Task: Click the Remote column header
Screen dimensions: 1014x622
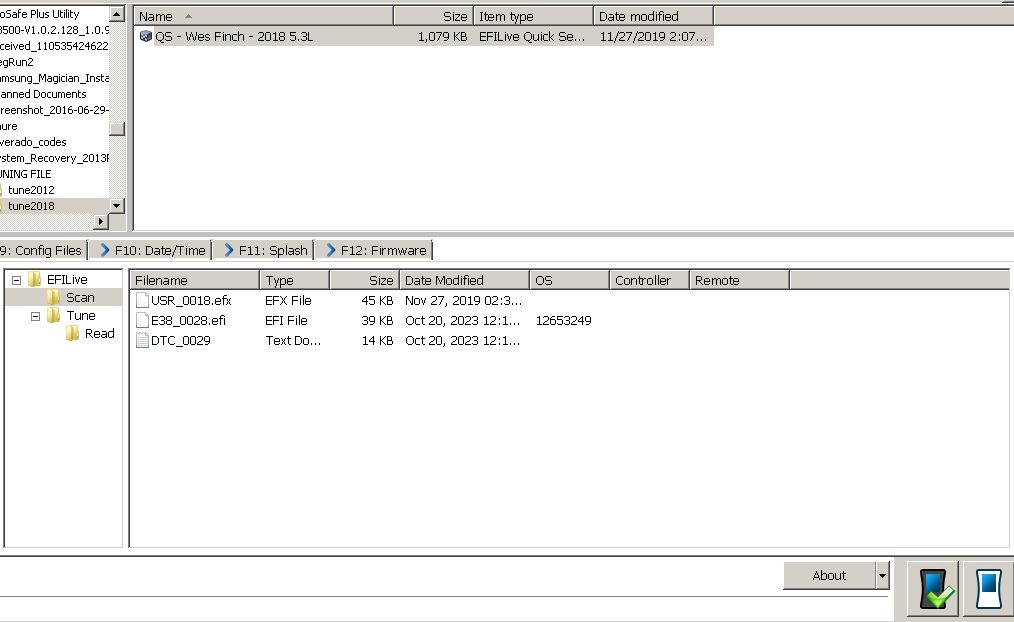Action: pos(739,280)
